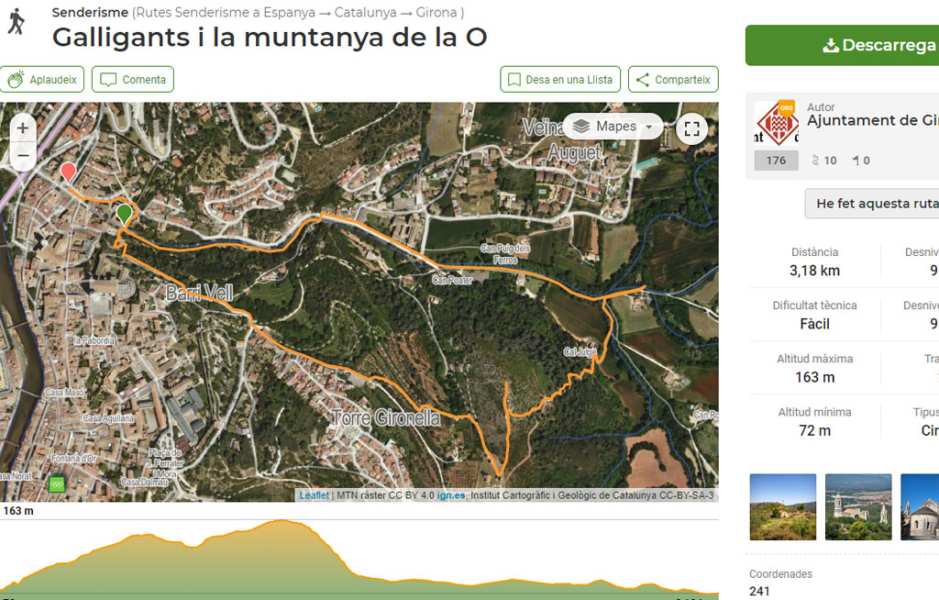Click the clapping hands icon on Aplaudeix

point(17,79)
